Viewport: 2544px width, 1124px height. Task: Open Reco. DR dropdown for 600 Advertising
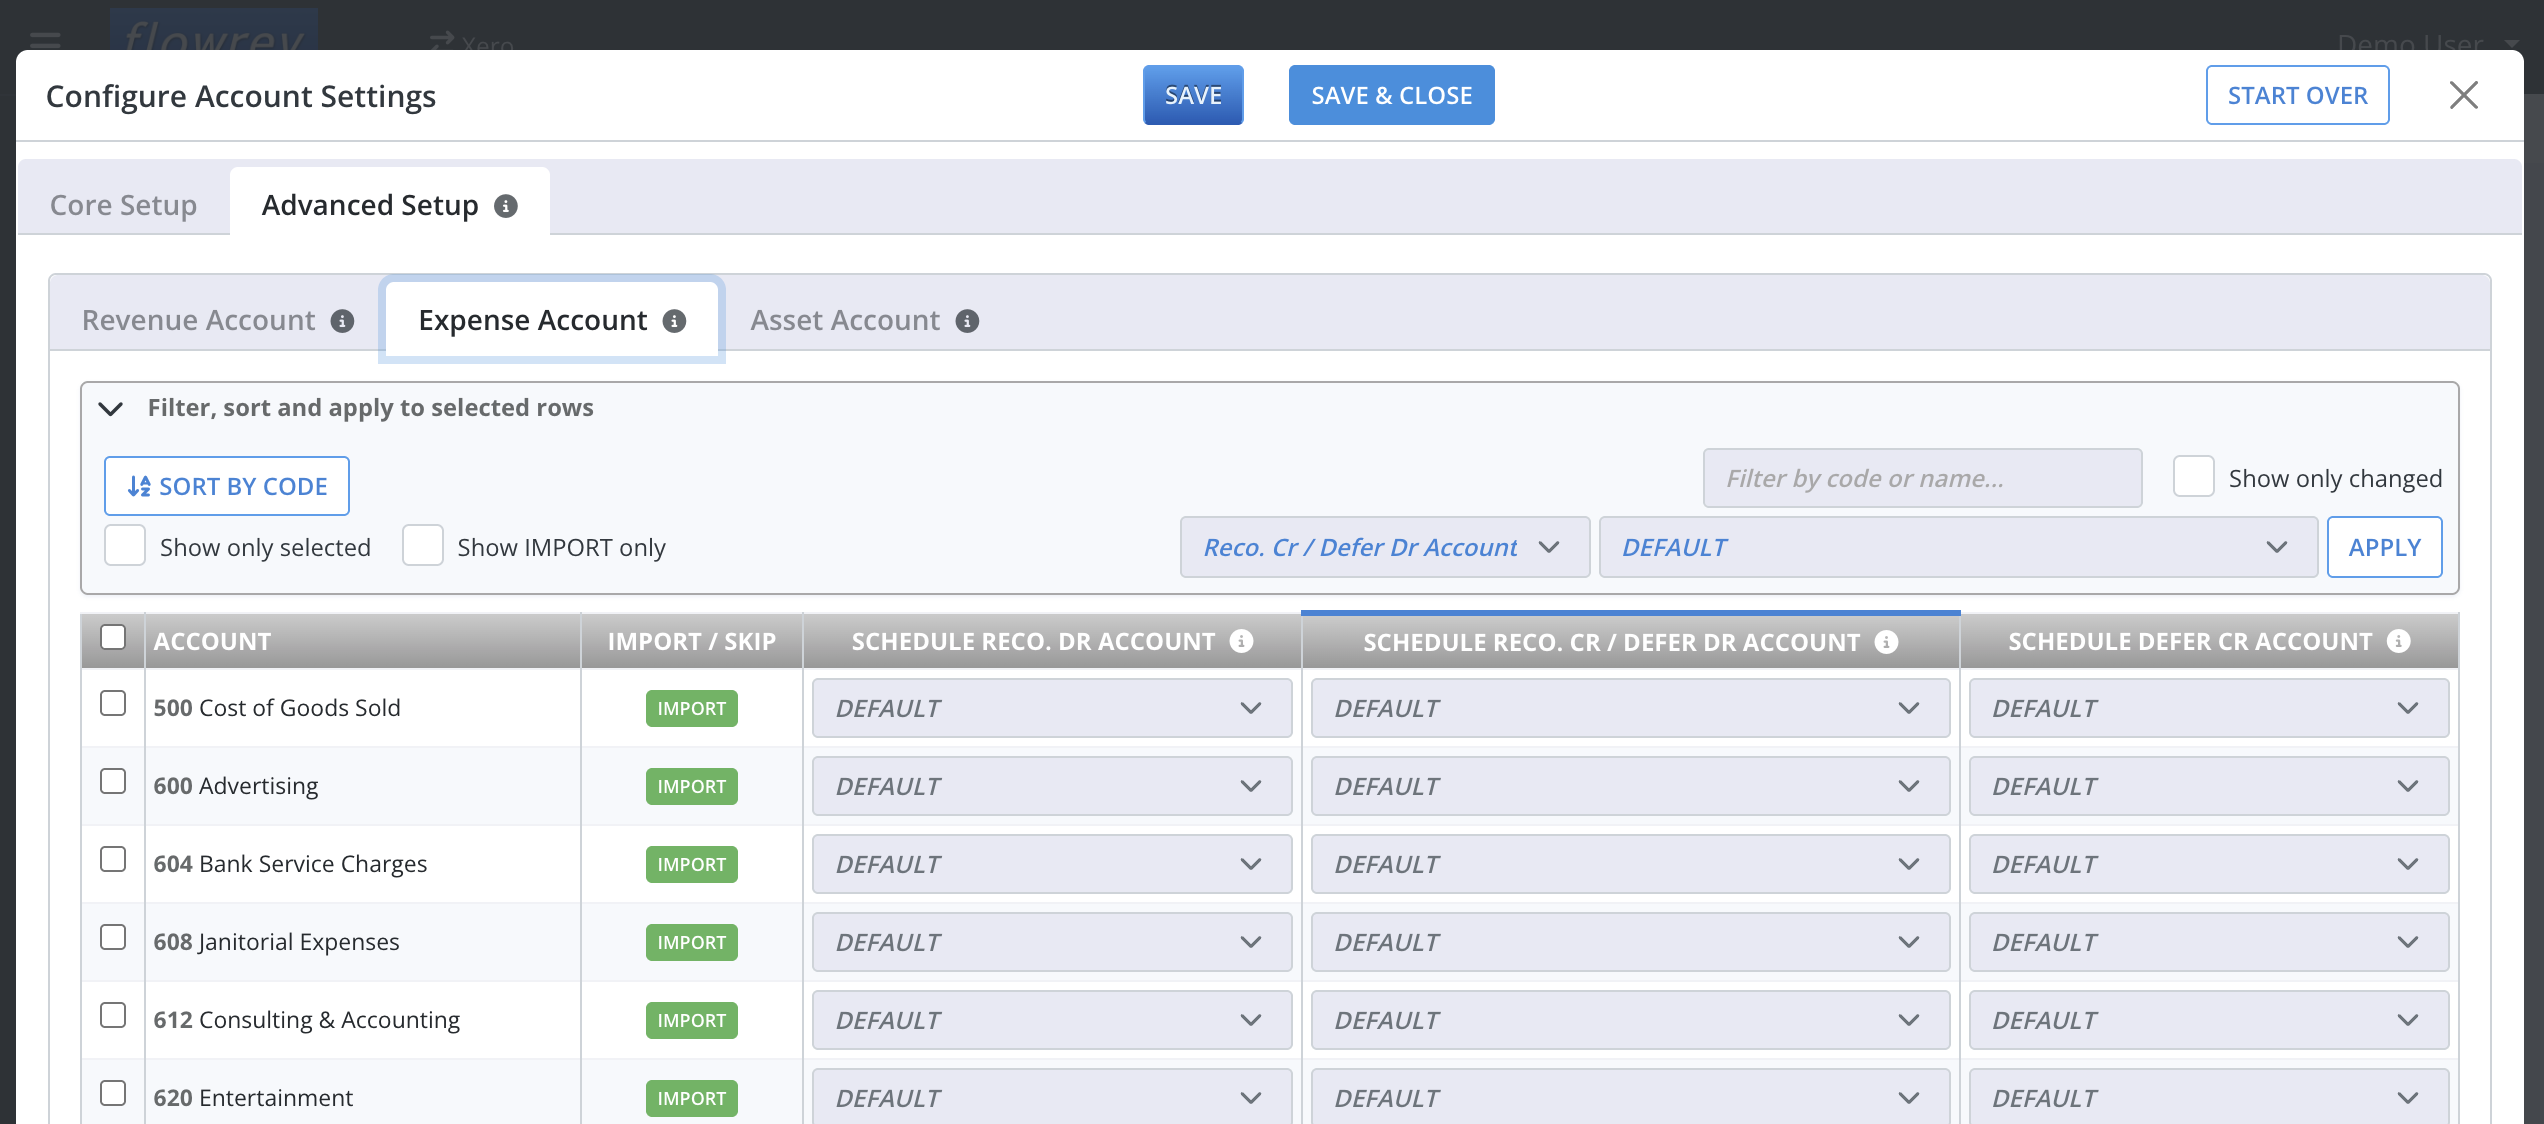coord(1052,786)
